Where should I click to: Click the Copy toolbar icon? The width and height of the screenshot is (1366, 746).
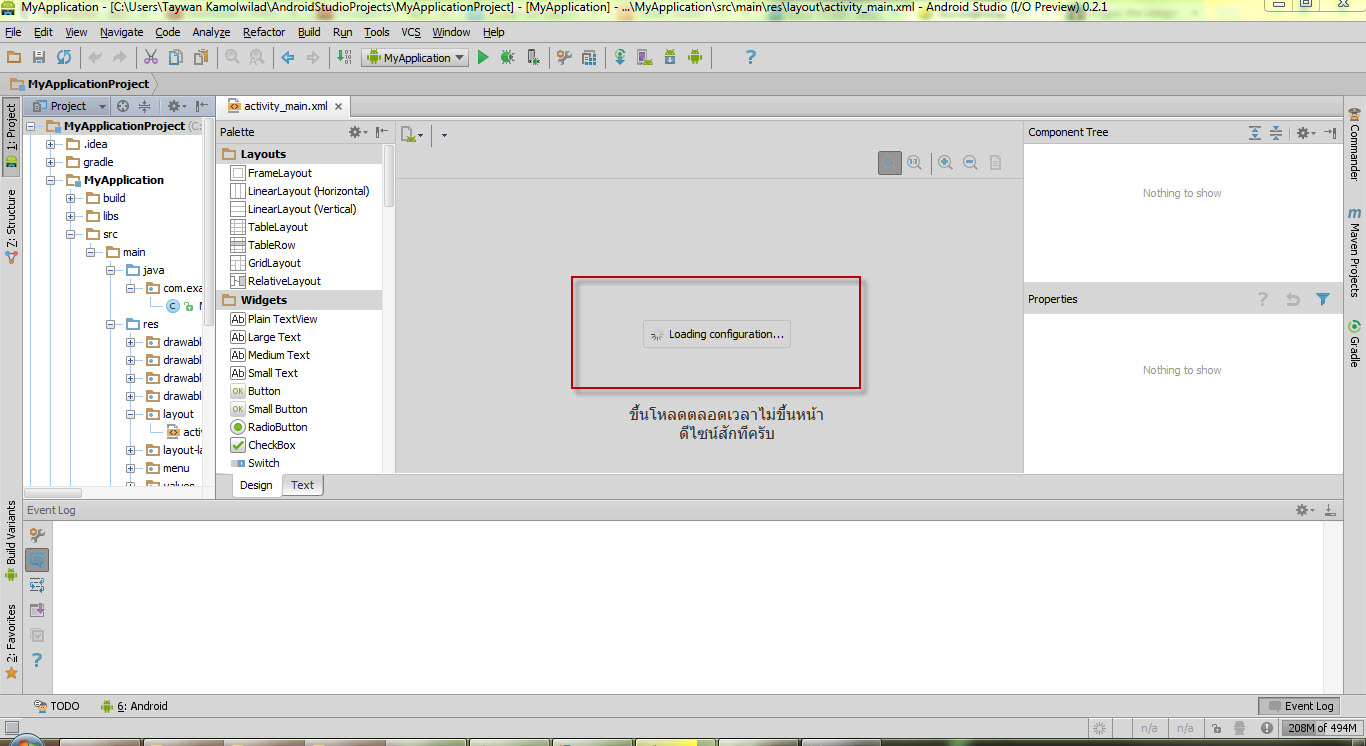point(176,58)
